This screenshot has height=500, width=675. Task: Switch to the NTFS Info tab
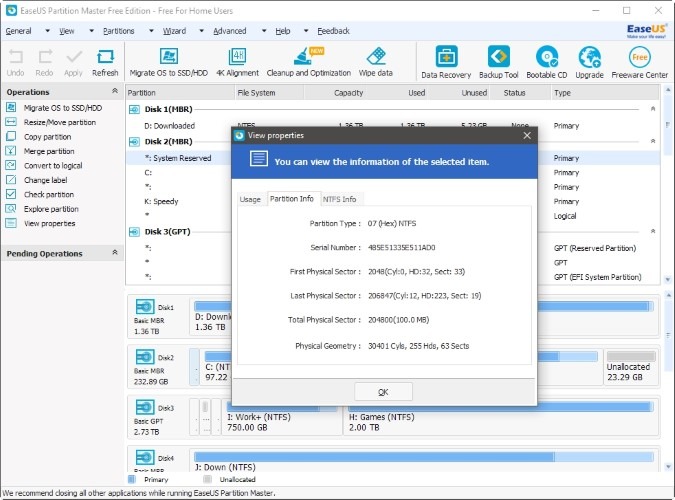(339, 199)
